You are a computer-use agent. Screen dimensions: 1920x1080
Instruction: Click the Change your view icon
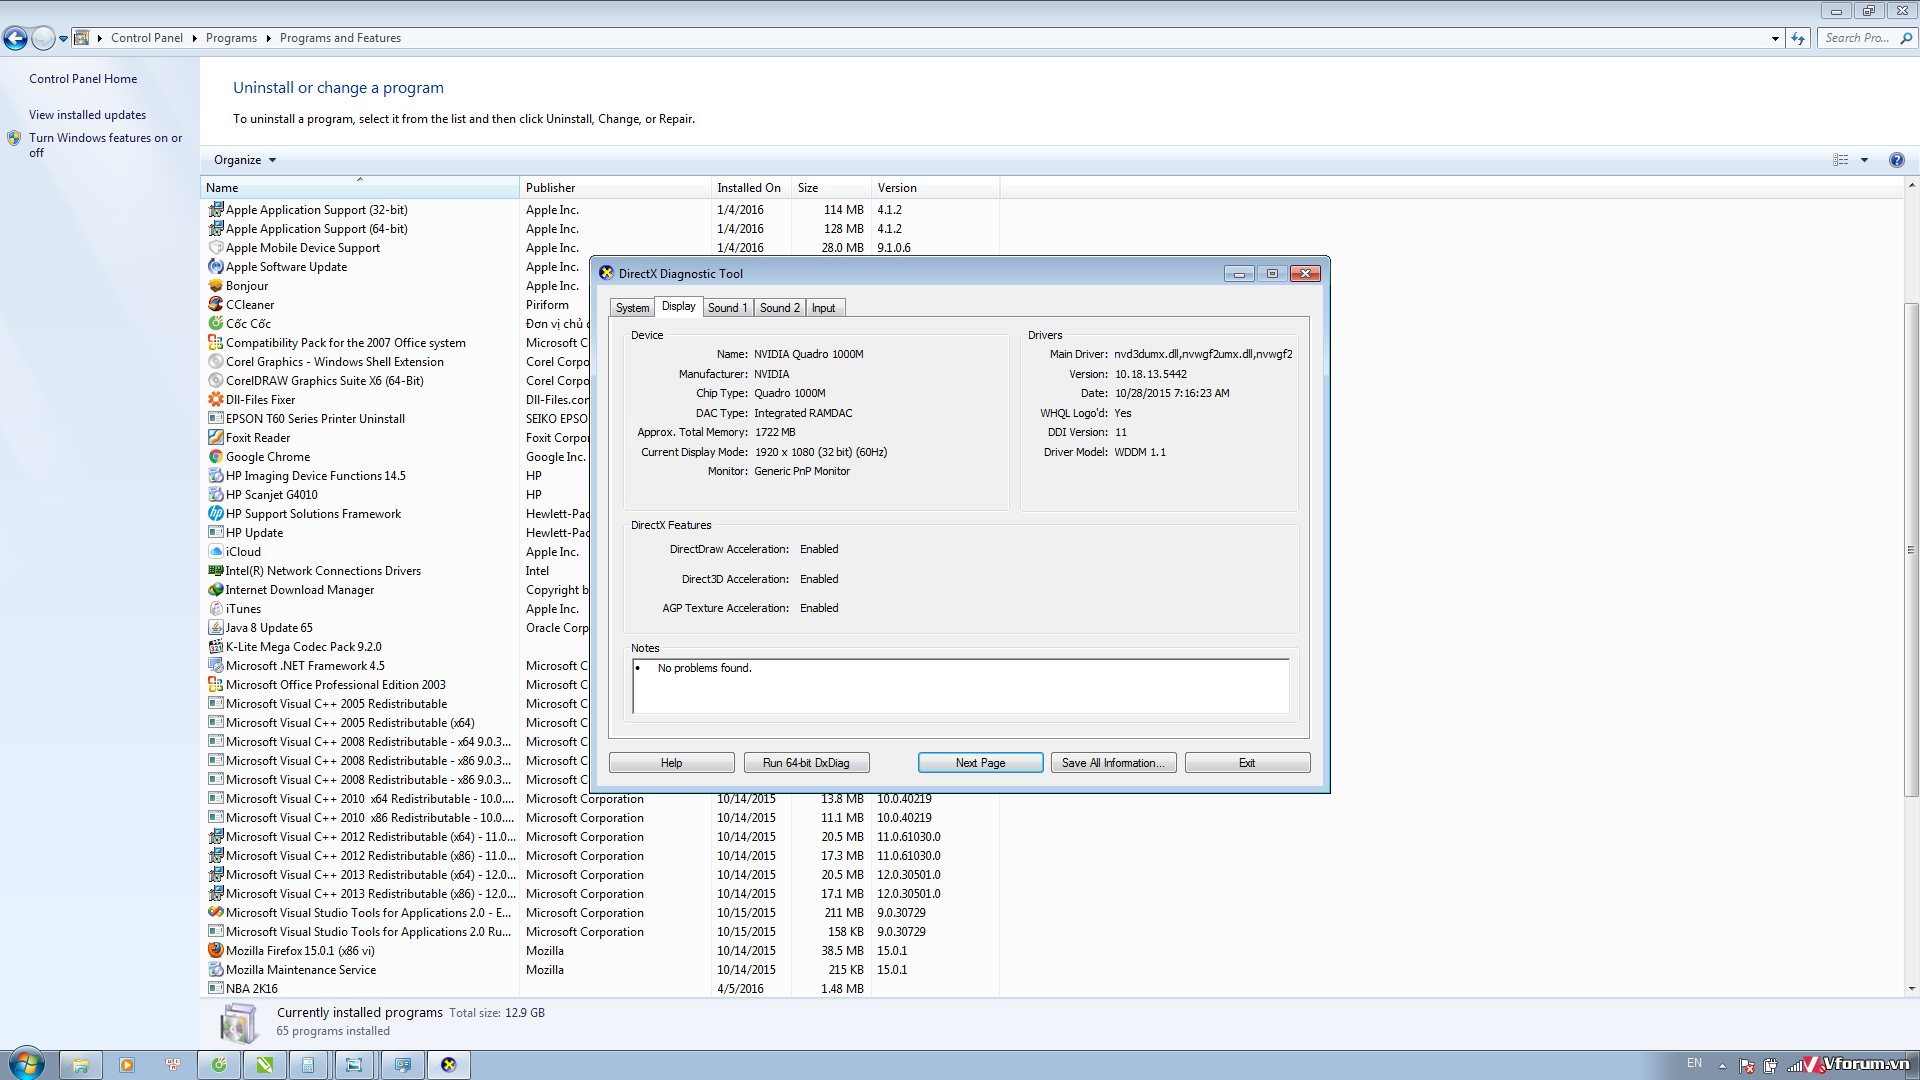pos(1840,160)
